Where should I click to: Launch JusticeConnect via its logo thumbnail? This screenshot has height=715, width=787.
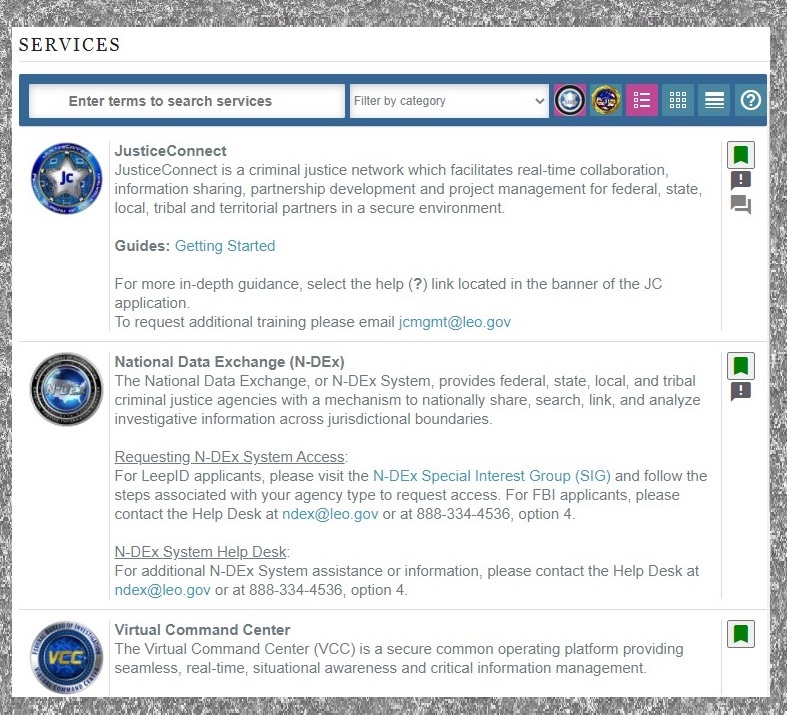[65, 179]
